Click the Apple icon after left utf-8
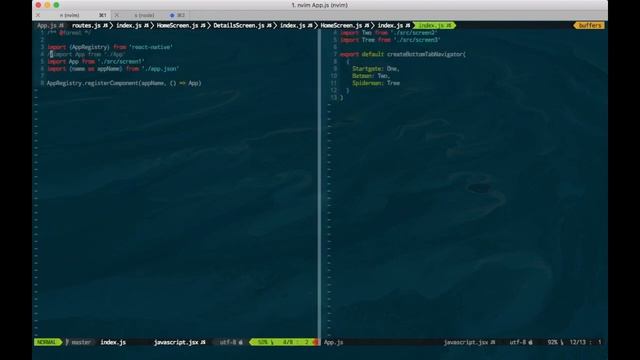The image size is (640, 360). coord(241,342)
